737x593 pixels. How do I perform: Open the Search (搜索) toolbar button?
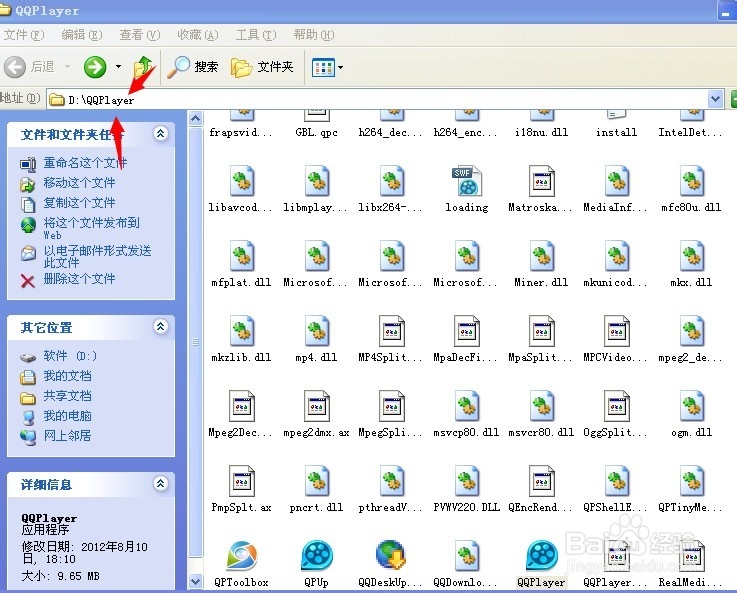click(x=193, y=67)
